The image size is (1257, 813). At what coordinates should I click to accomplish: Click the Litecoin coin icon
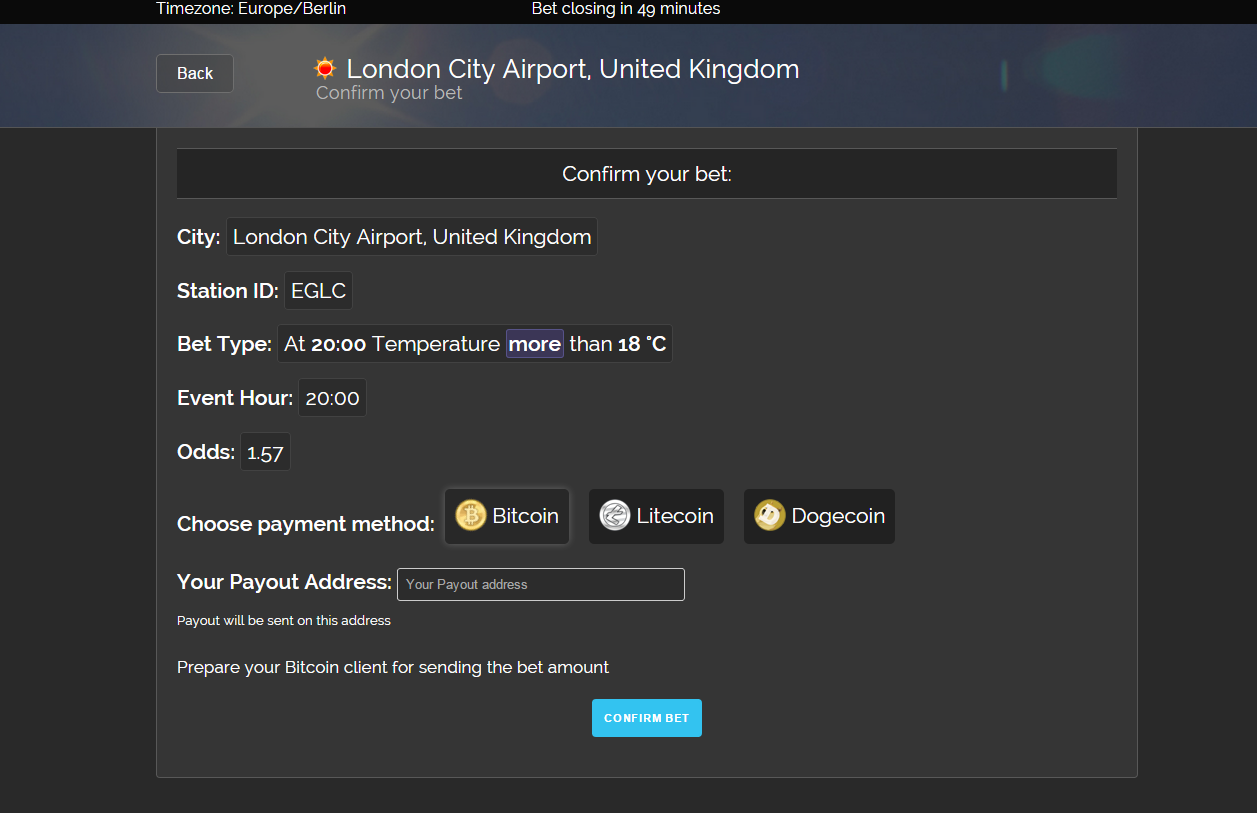point(615,515)
